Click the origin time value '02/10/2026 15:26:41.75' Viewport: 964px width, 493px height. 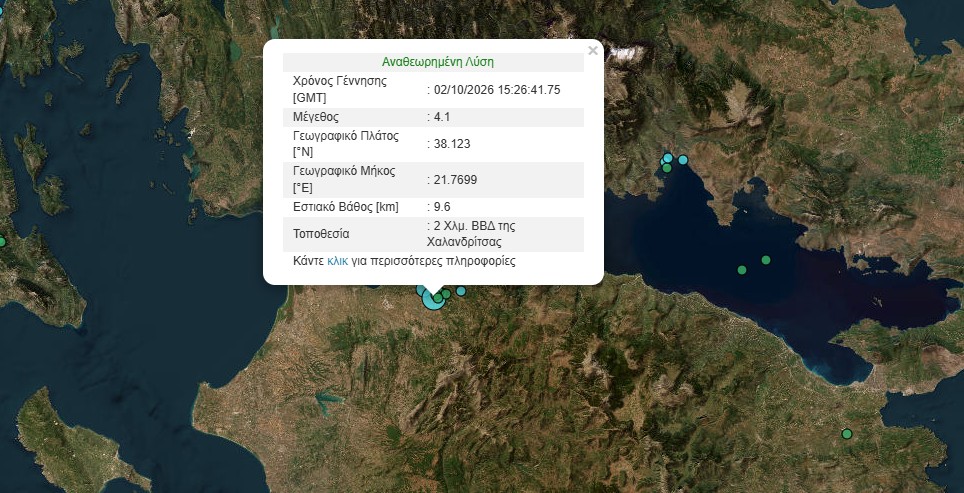pyautogui.click(x=497, y=90)
